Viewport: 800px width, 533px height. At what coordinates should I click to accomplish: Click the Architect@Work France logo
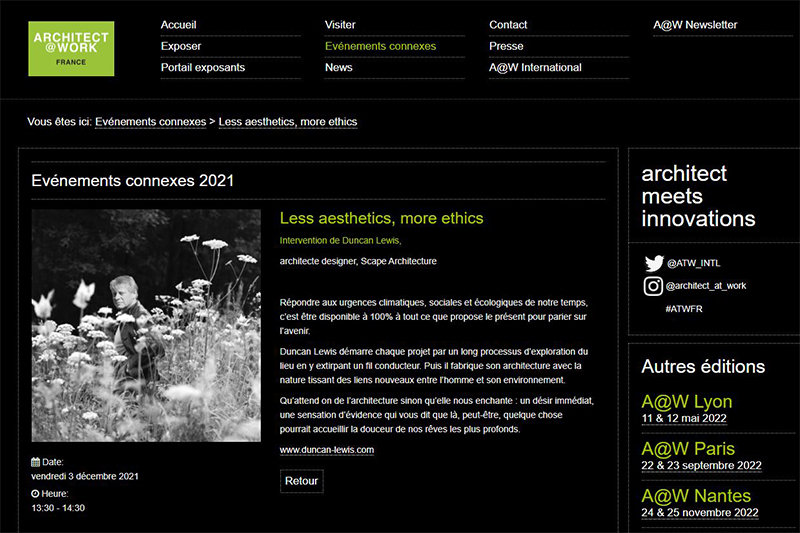(x=71, y=48)
